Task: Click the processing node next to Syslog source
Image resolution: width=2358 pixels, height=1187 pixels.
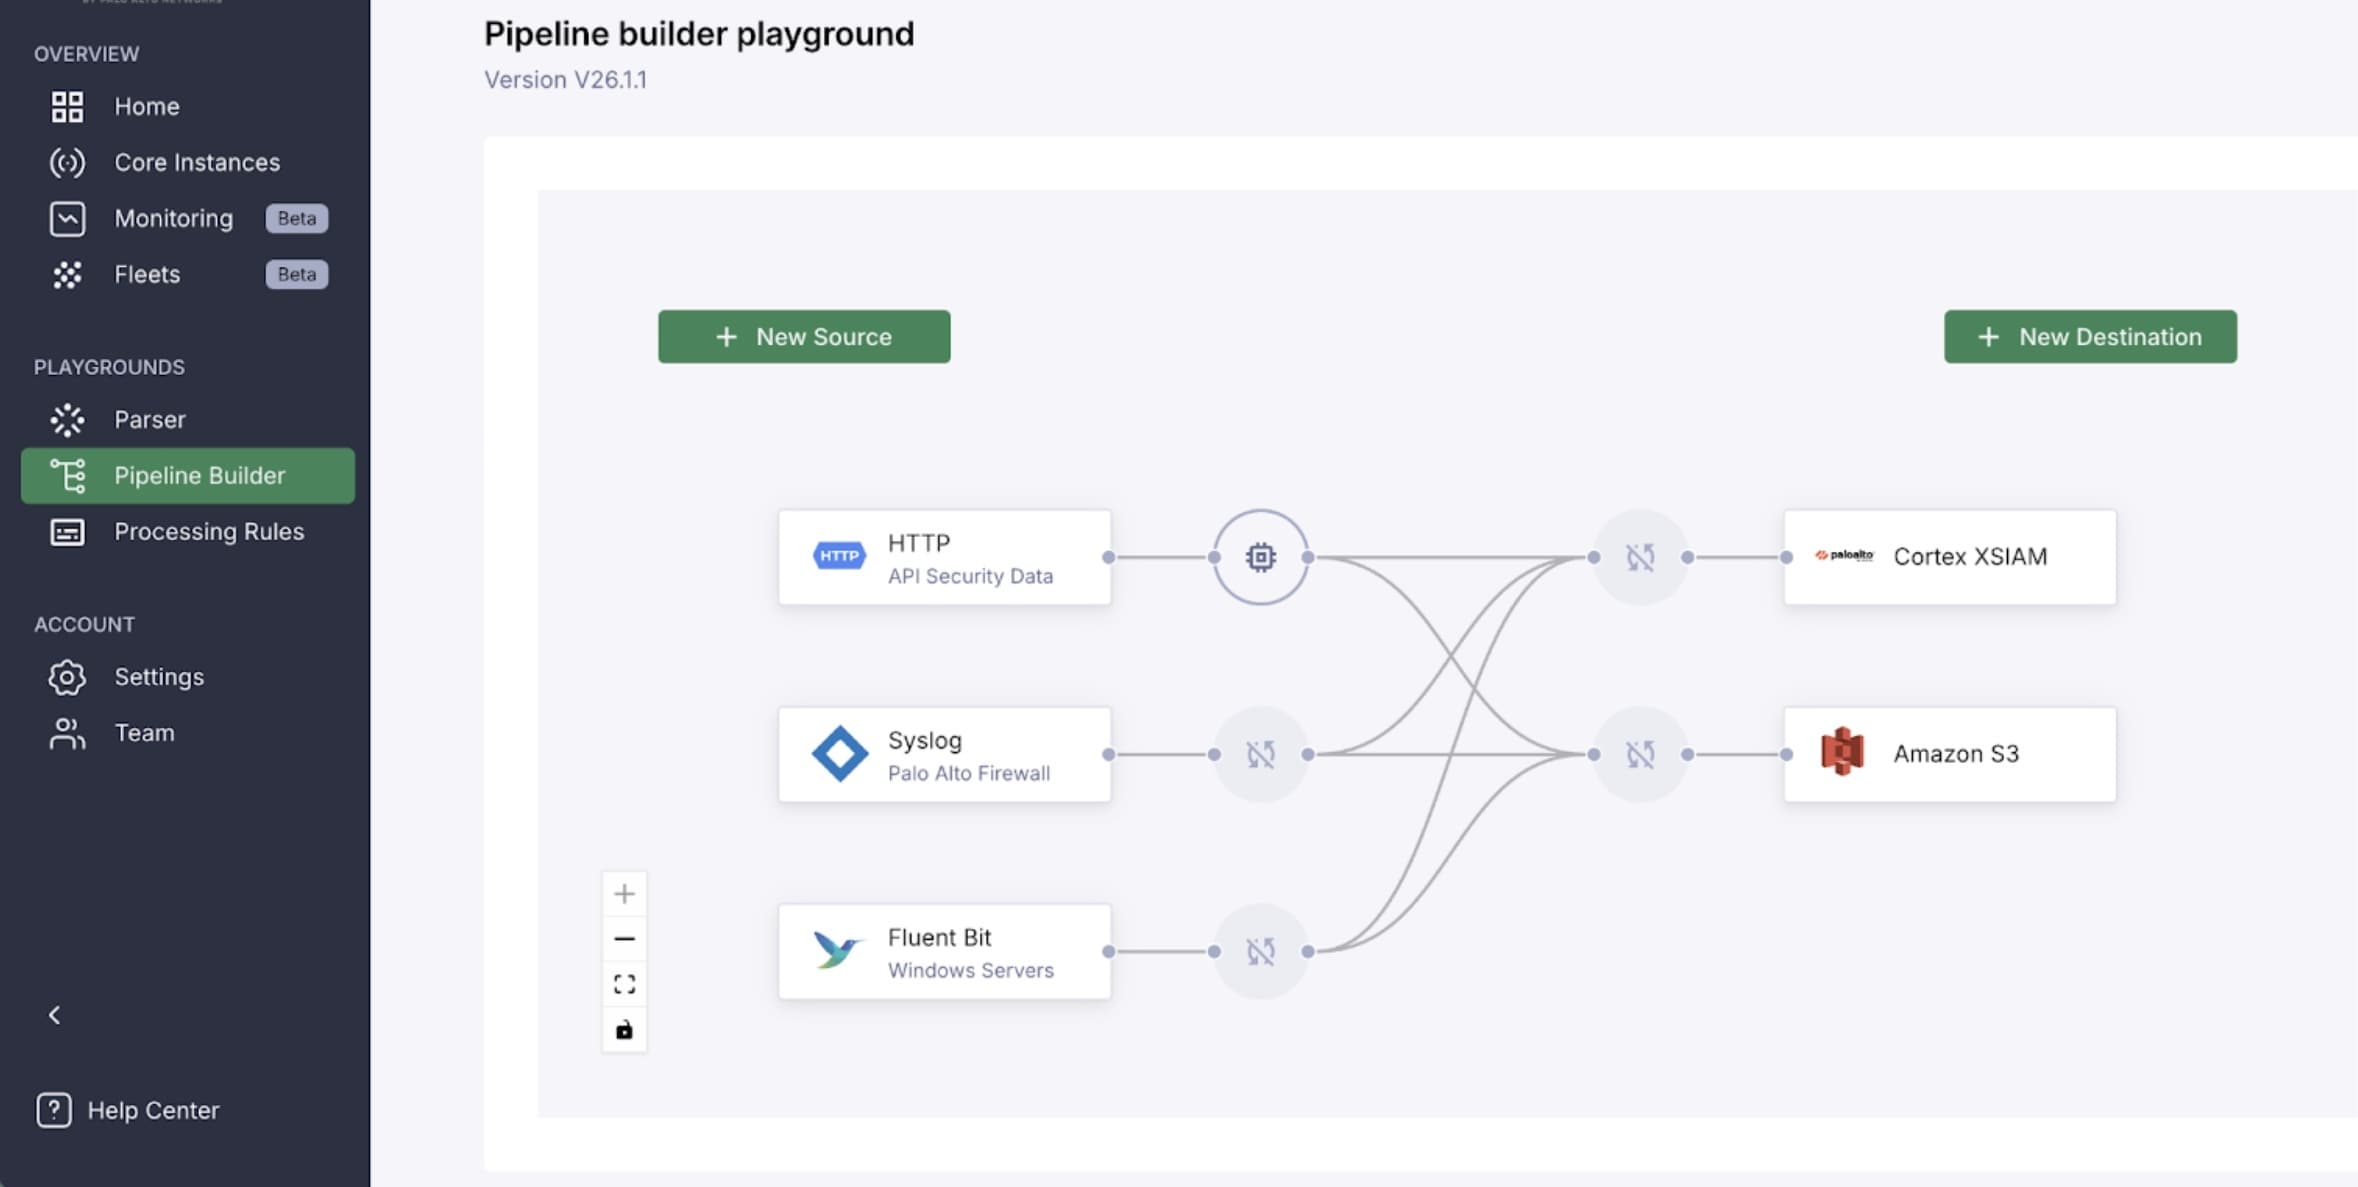Action: tap(1260, 754)
